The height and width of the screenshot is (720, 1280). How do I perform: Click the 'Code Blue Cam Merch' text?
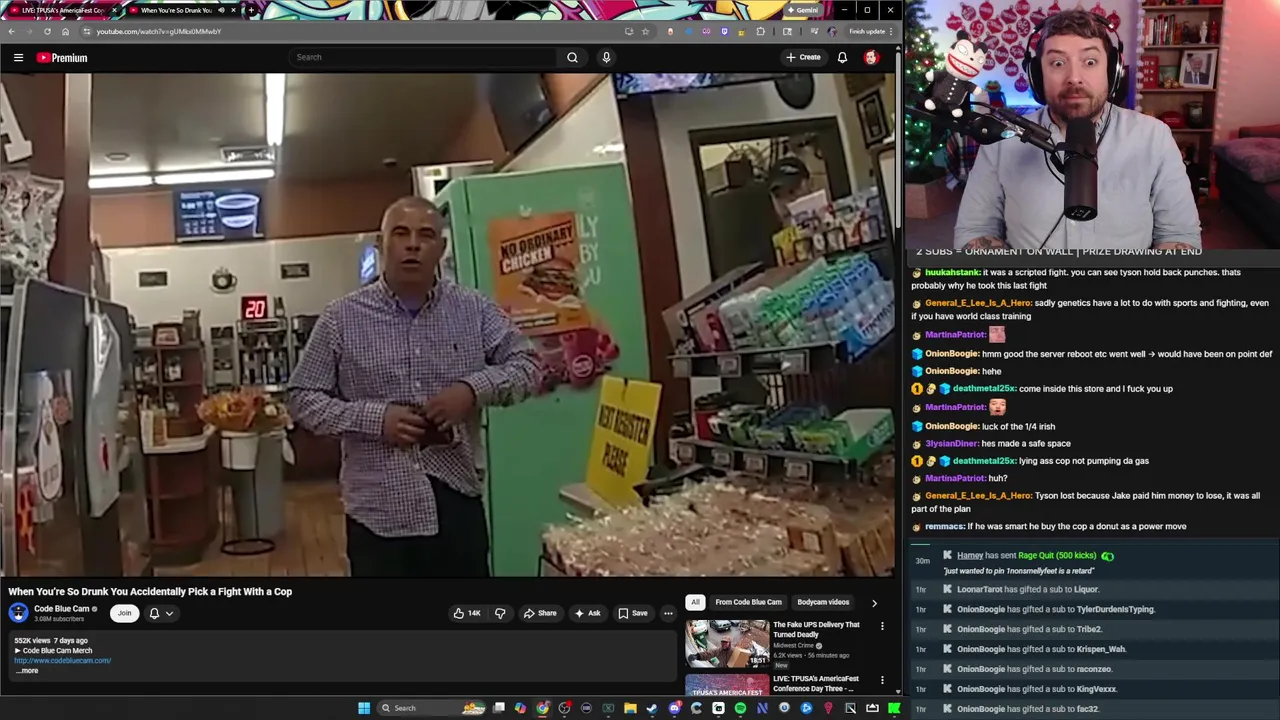[x=57, y=651]
